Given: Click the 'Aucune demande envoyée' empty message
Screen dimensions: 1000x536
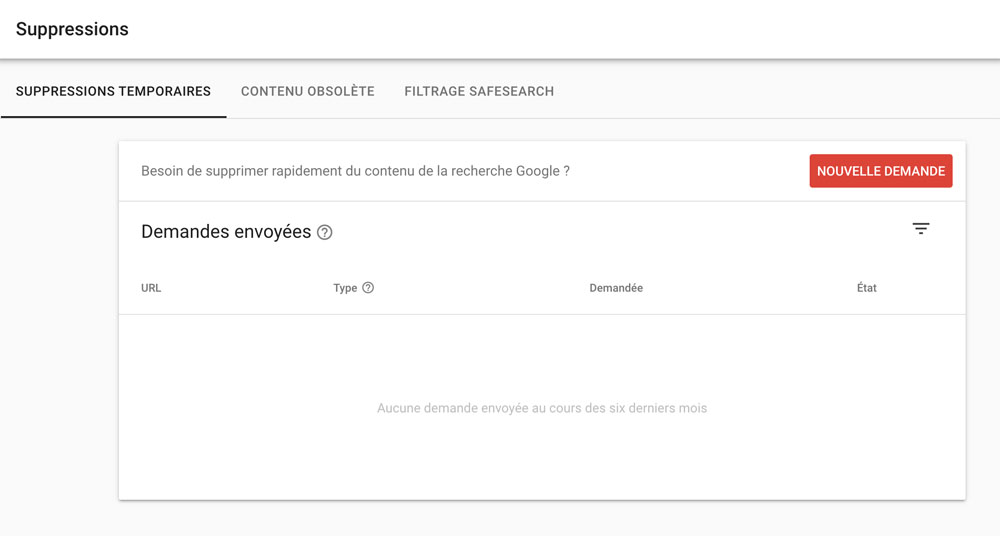Looking at the screenshot, I should (541, 408).
